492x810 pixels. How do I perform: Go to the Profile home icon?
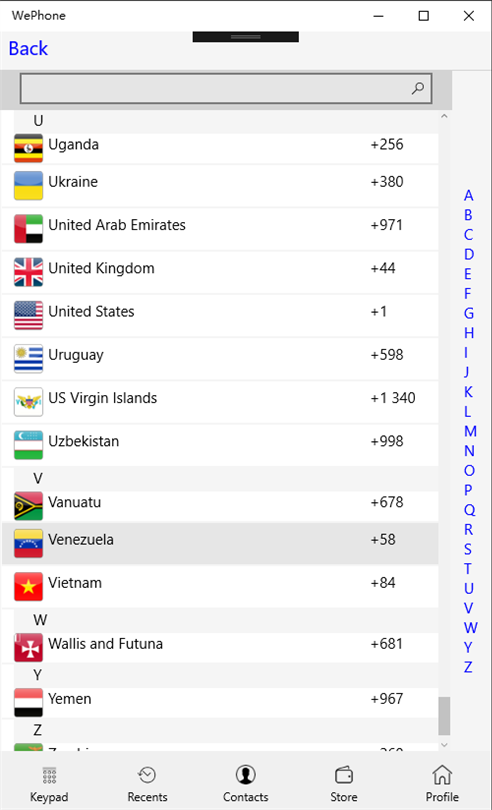pos(442,775)
